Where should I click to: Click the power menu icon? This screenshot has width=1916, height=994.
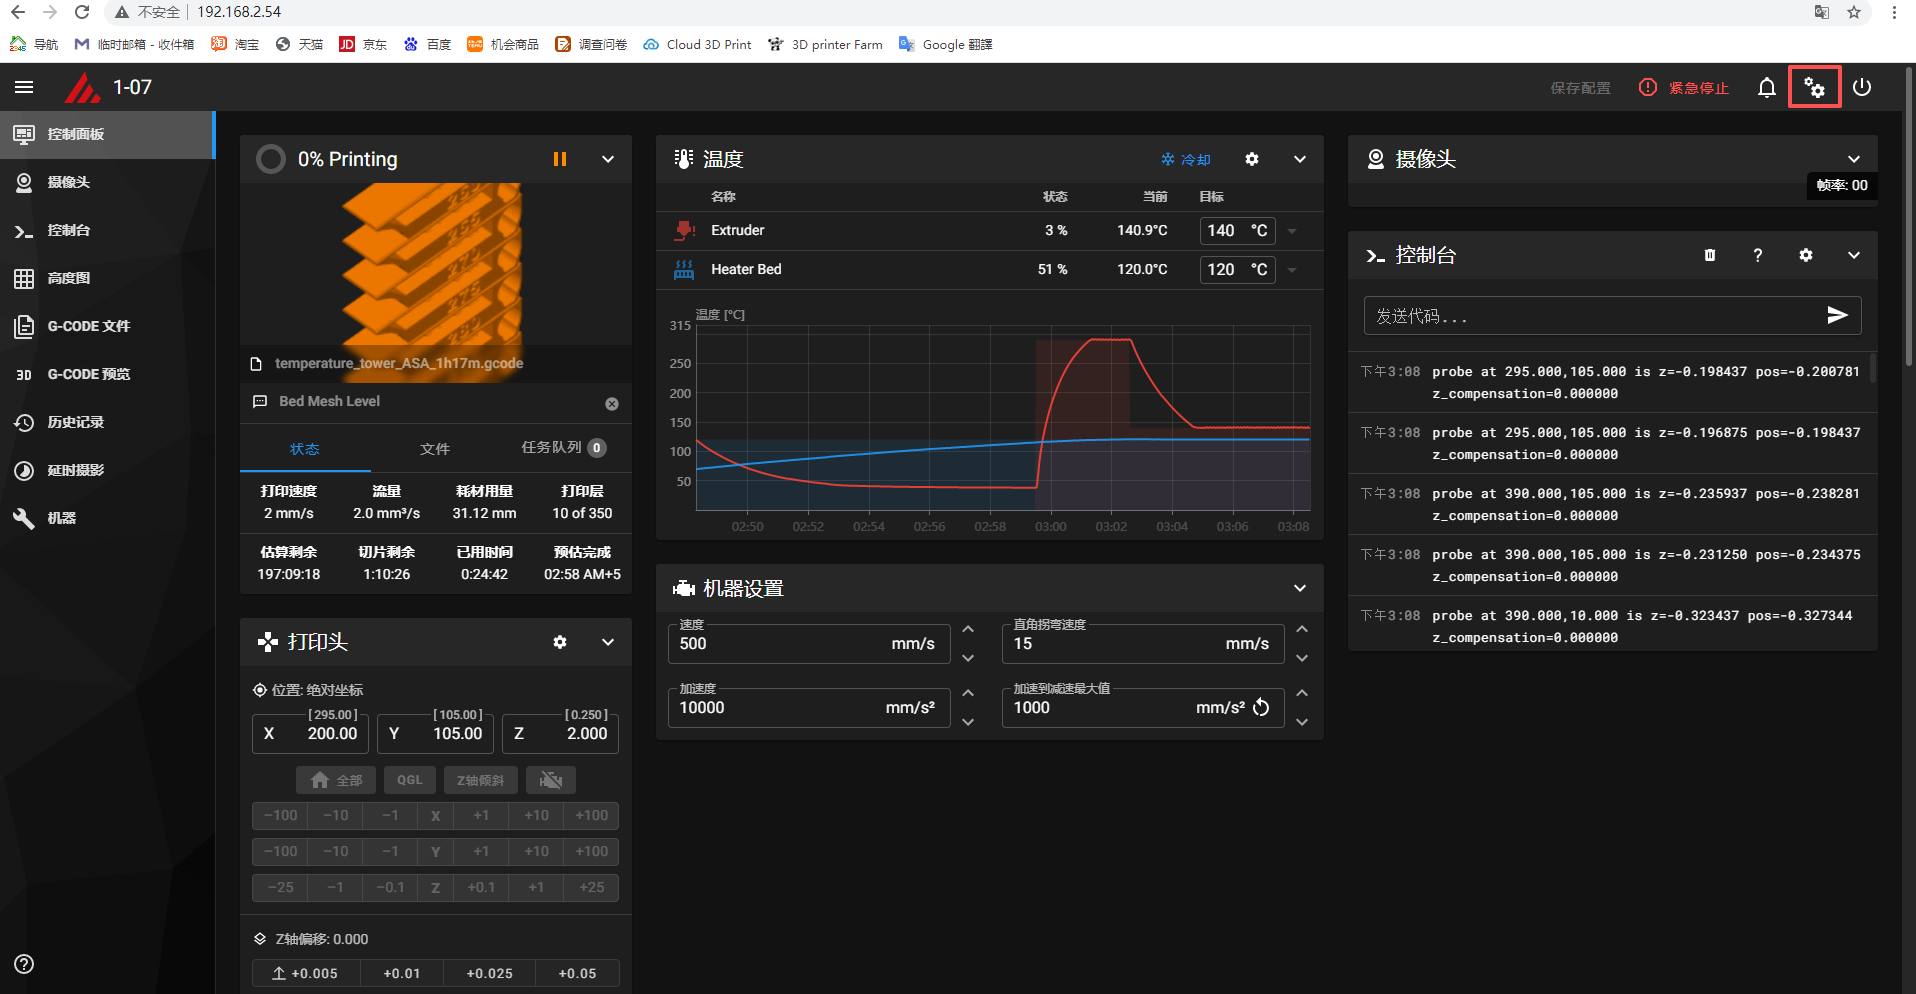(x=1861, y=88)
